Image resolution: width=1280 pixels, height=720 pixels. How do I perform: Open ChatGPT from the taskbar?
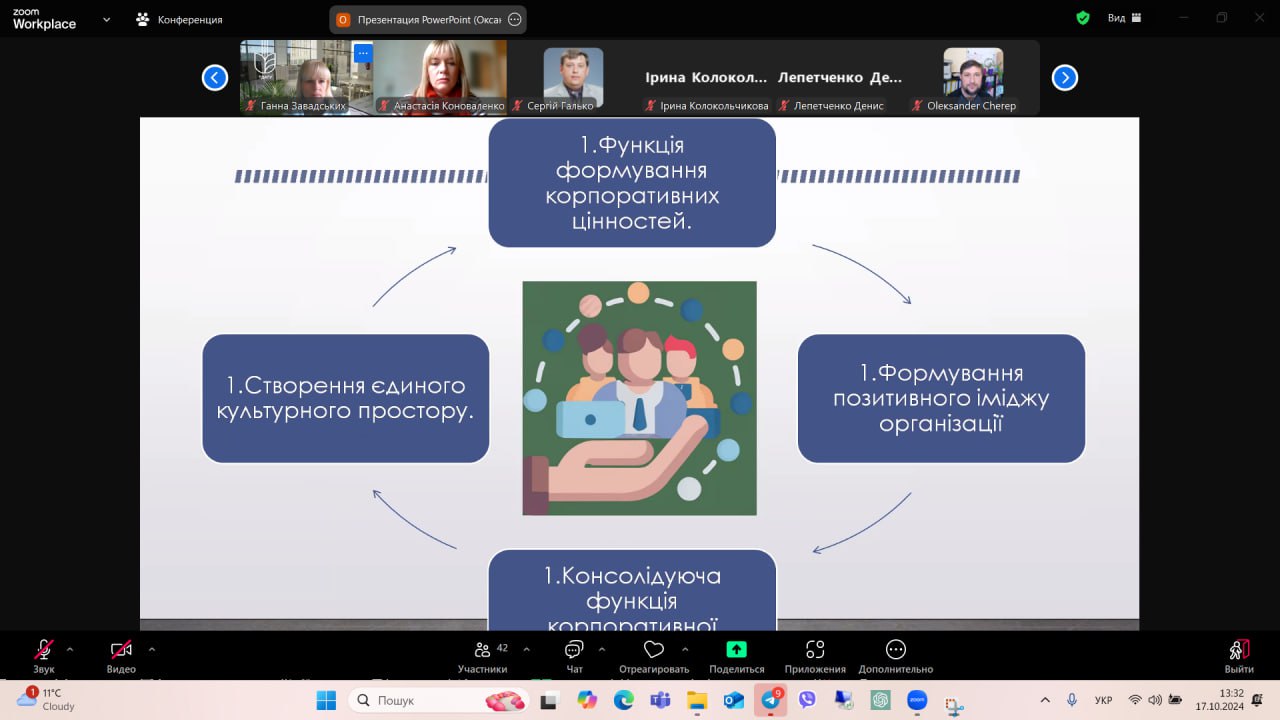pyautogui.click(x=880, y=700)
